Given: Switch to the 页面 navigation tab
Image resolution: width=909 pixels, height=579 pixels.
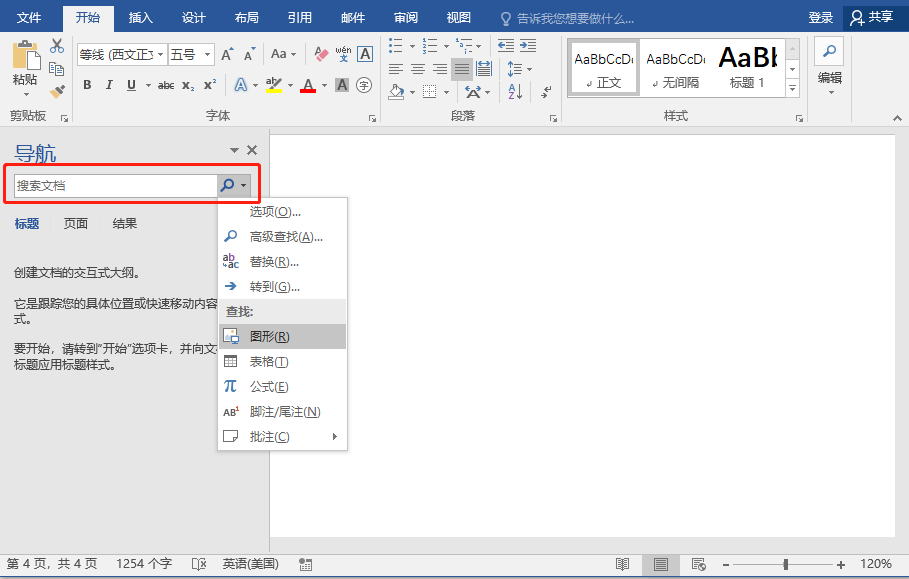Looking at the screenshot, I should click(x=76, y=224).
